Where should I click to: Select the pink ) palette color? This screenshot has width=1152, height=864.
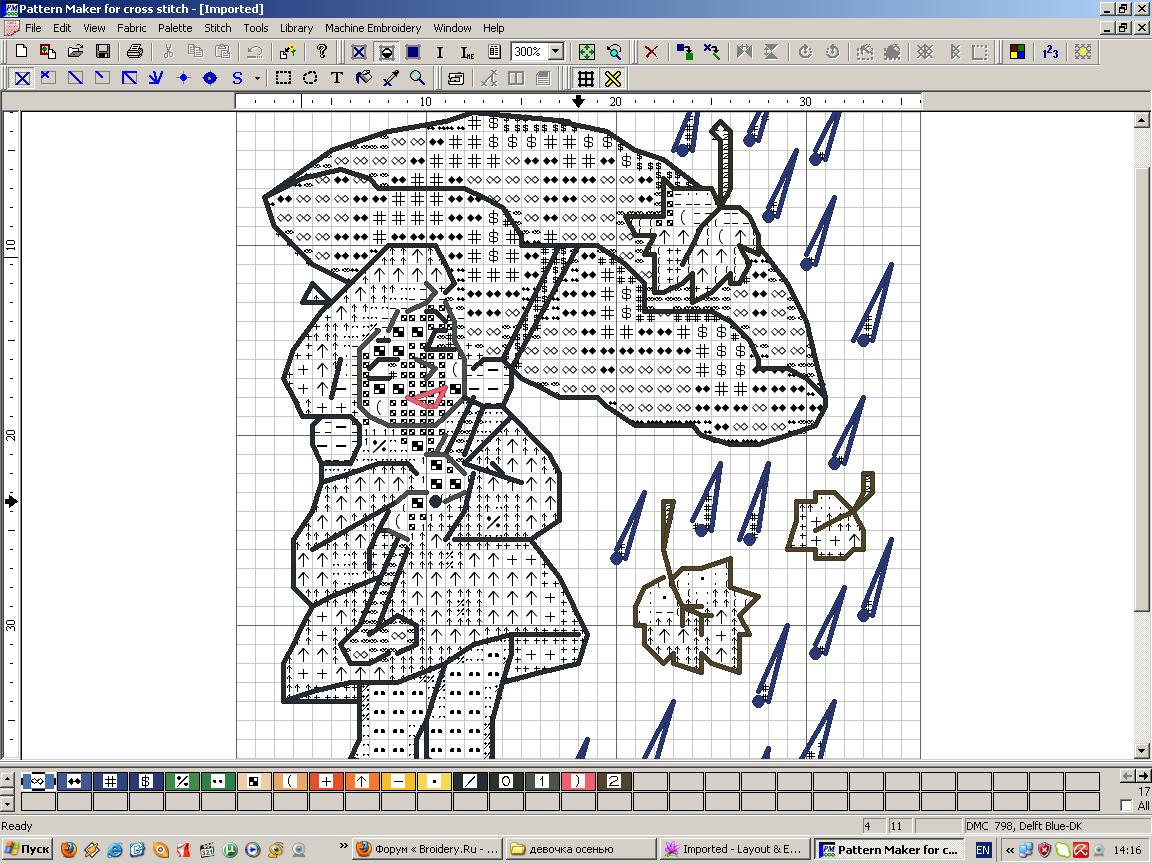click(x=577, y=781)
